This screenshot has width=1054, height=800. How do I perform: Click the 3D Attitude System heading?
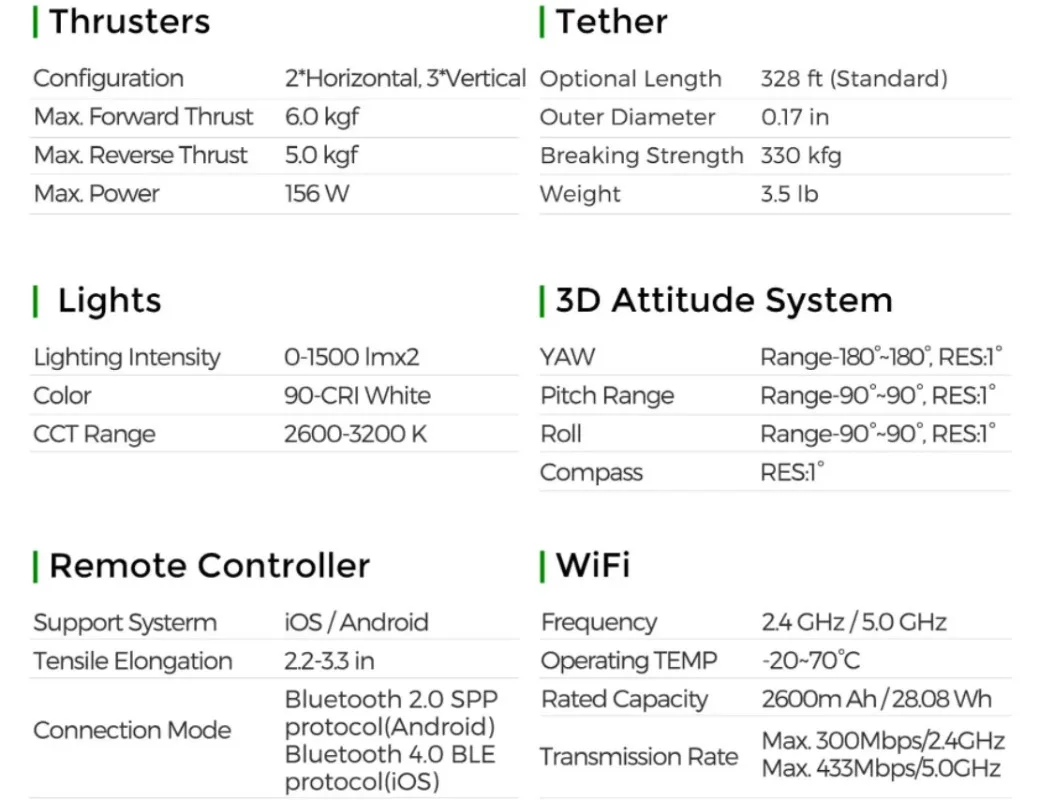(723, 300)
